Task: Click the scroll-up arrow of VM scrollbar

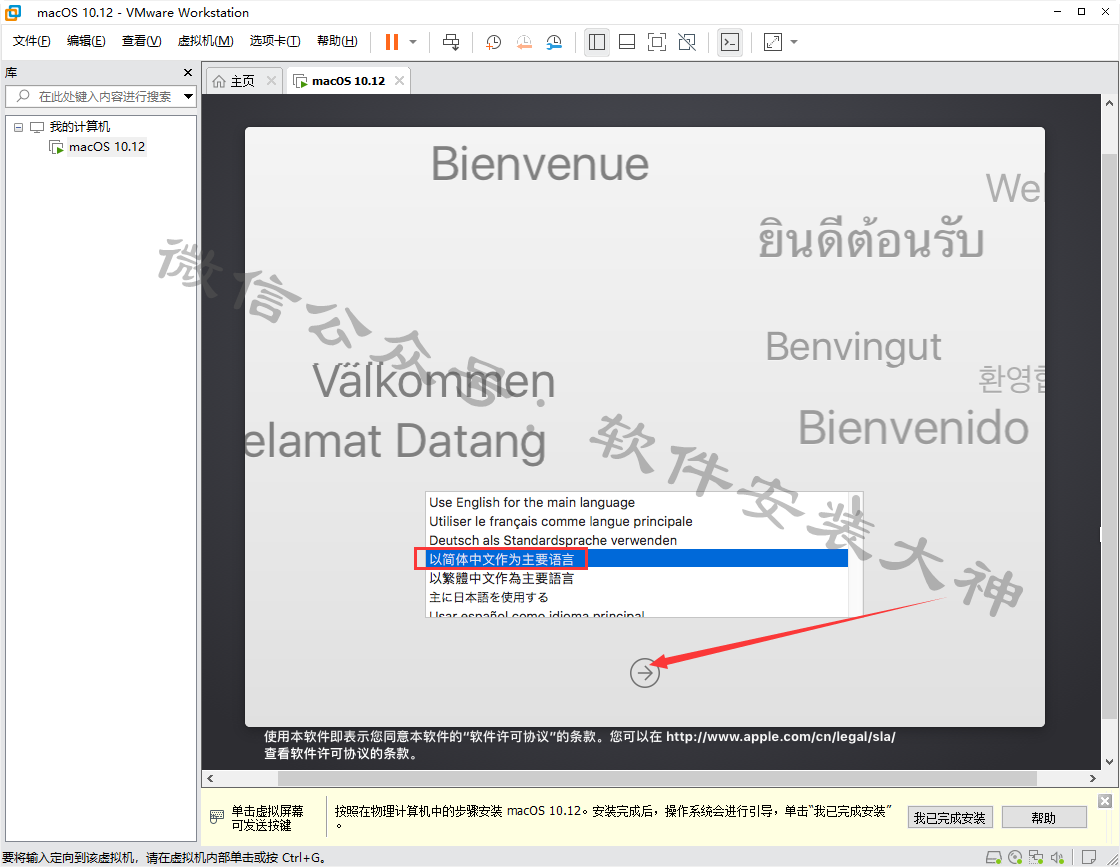Action: pos(1109,103)
